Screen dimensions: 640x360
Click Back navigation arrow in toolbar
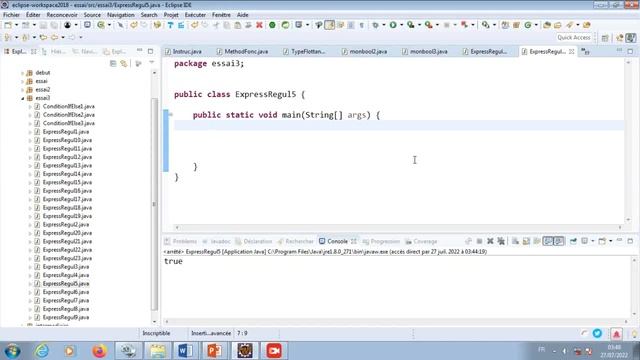pos(55,38)
